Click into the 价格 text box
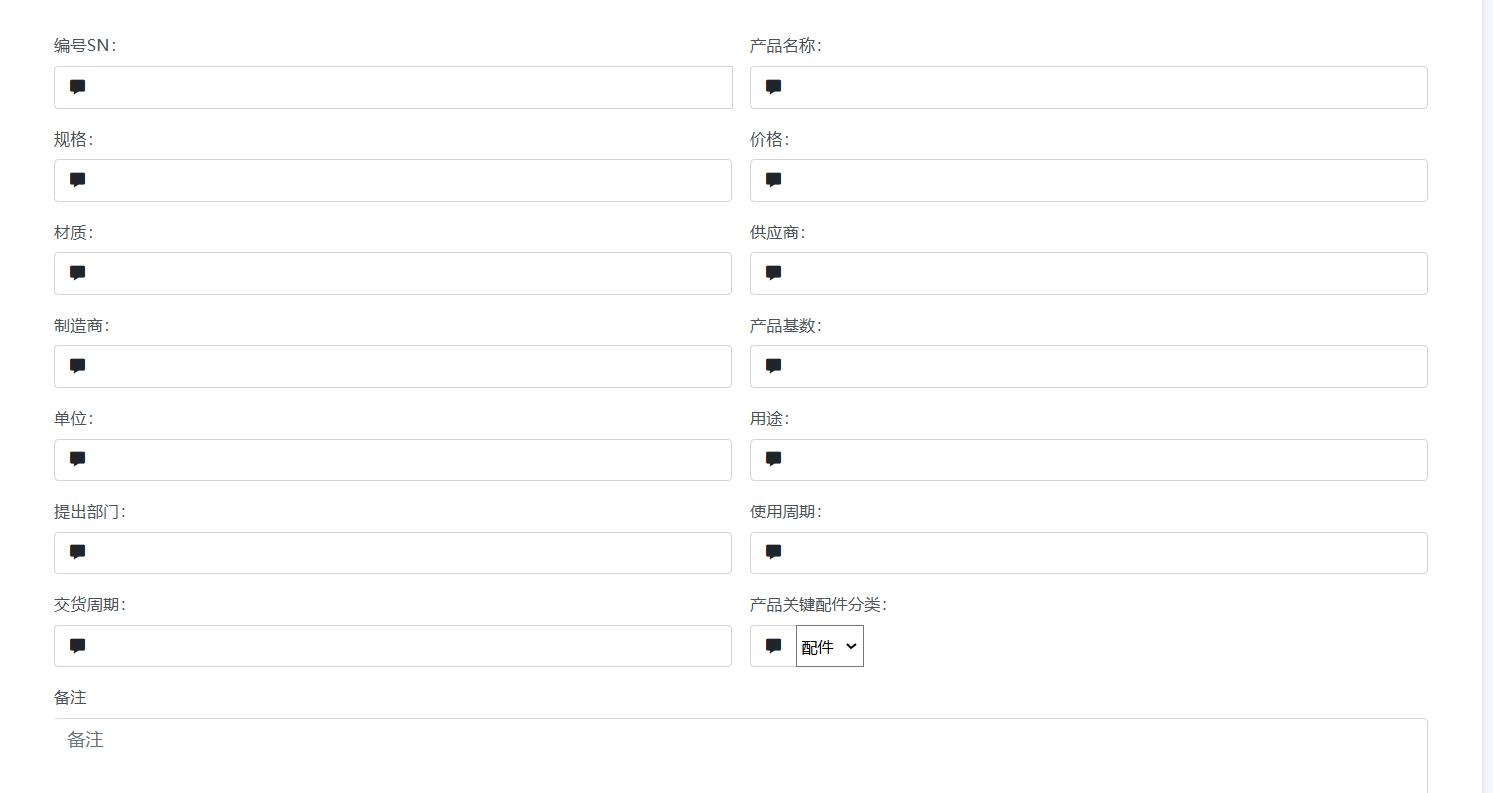The width and height of the screenshot is (1493, 793). [1105, 181]
